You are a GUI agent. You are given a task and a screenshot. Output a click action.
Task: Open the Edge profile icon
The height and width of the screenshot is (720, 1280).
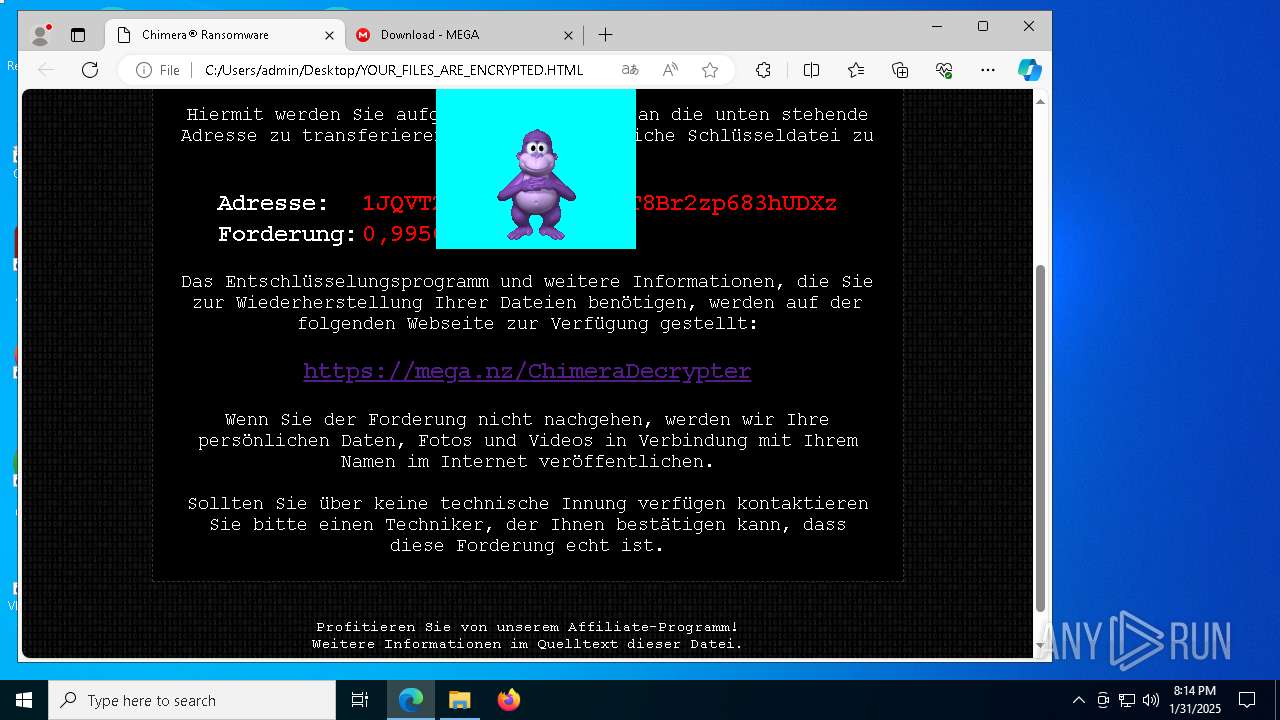click(x=40, y=35)
